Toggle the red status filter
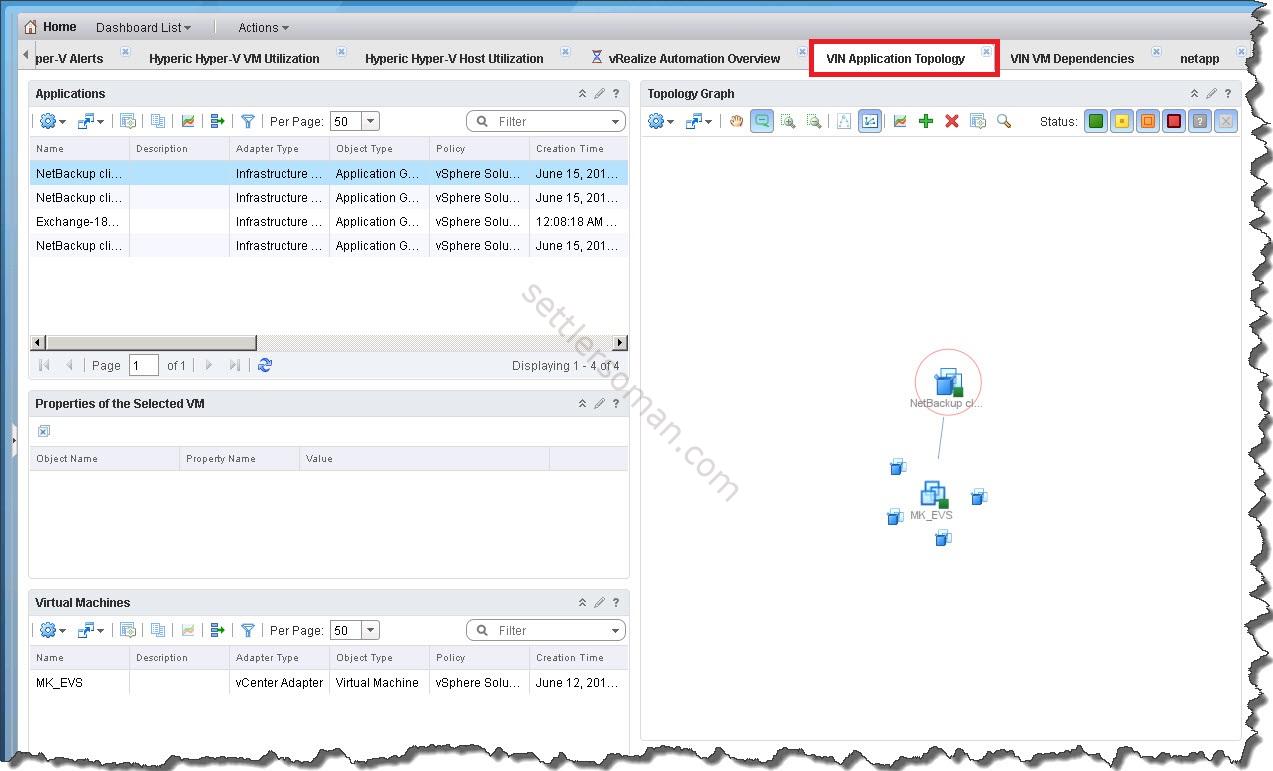Screen dimensions: 1273x771 [x=1174, y=121]
